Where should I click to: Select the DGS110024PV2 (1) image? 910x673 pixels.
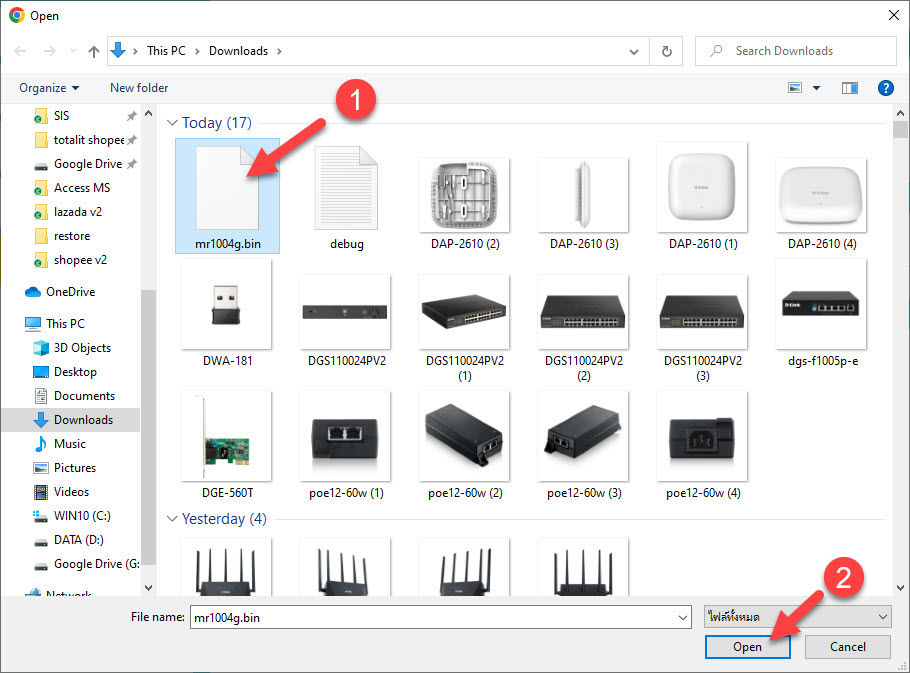[465, 328]
